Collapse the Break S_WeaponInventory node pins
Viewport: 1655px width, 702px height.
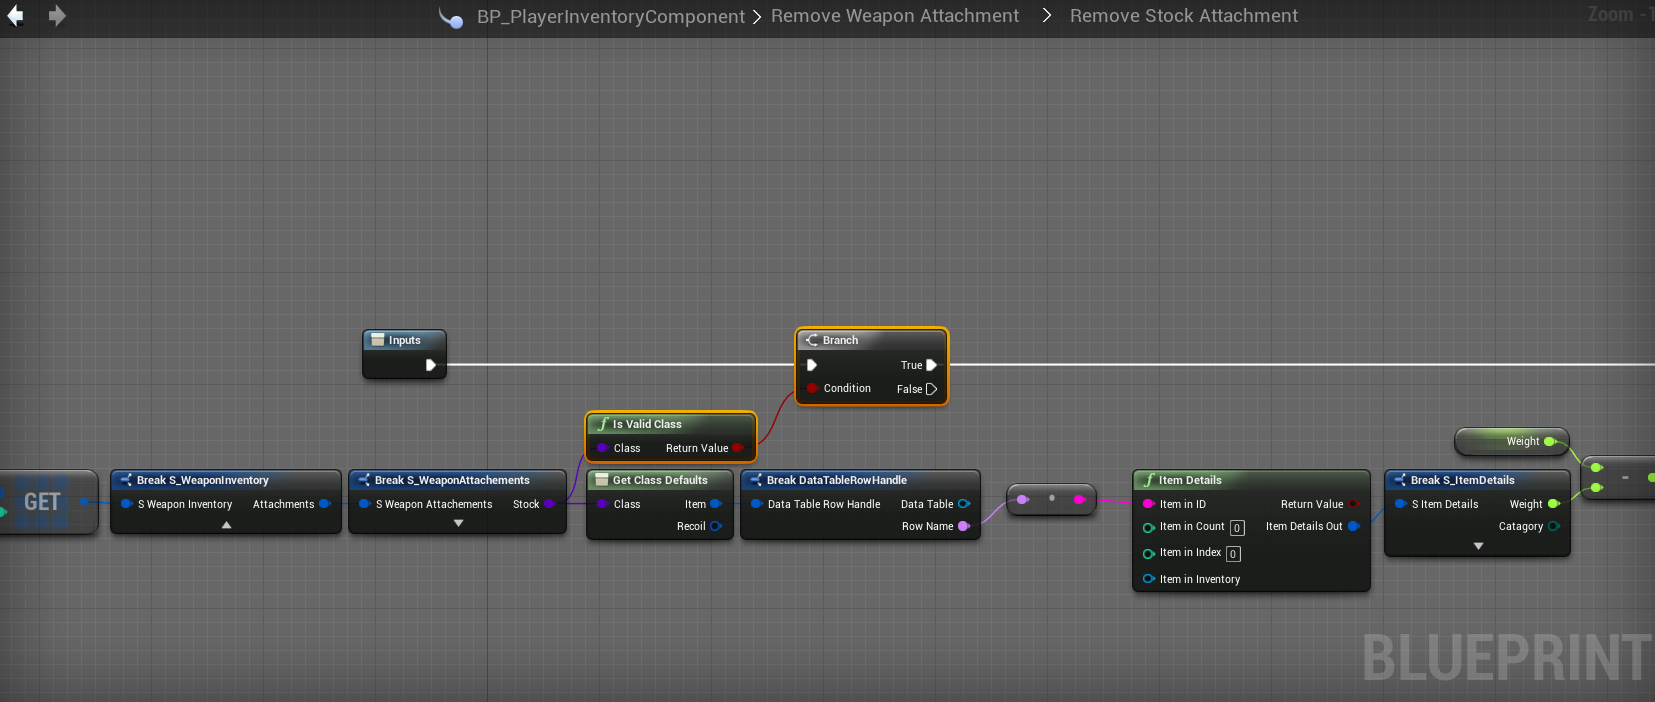coord(226,524)
